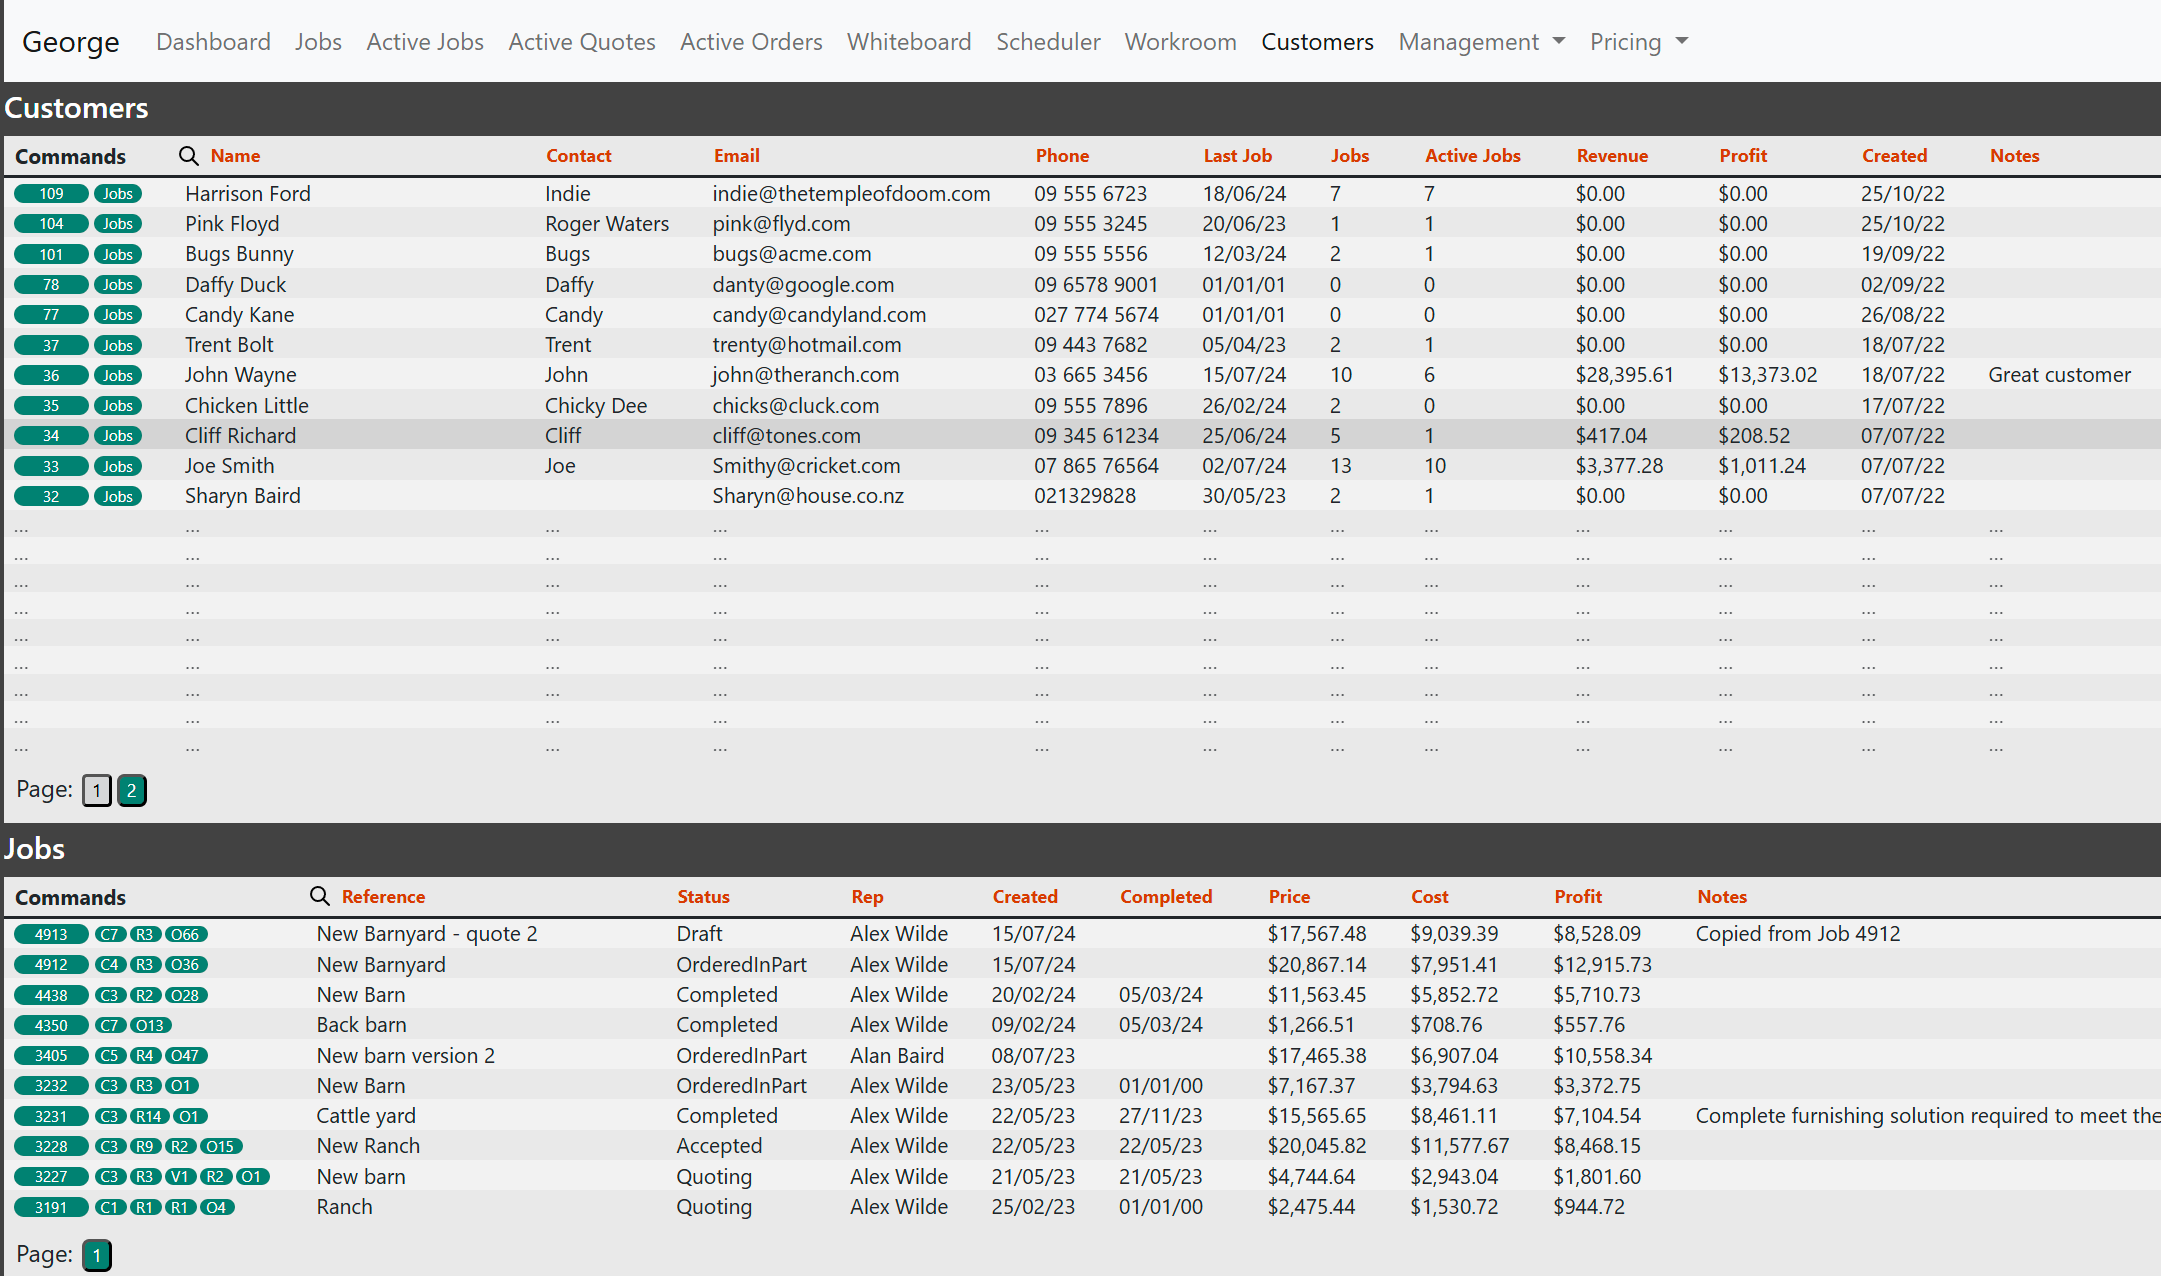
Task: Click the Jobs badge for Cliff Richard
Action: coord(117,436)
